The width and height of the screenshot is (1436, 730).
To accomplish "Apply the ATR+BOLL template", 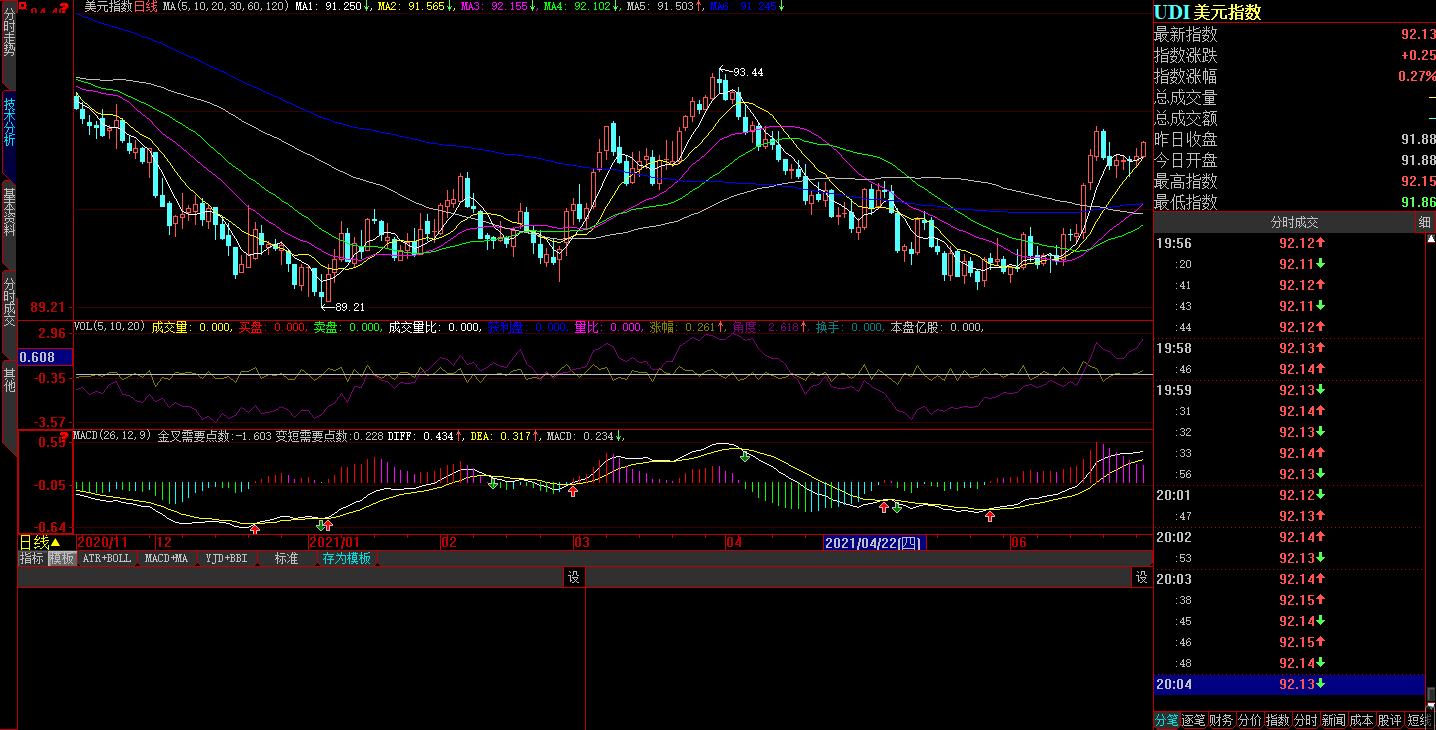I will tap(106, 558).
